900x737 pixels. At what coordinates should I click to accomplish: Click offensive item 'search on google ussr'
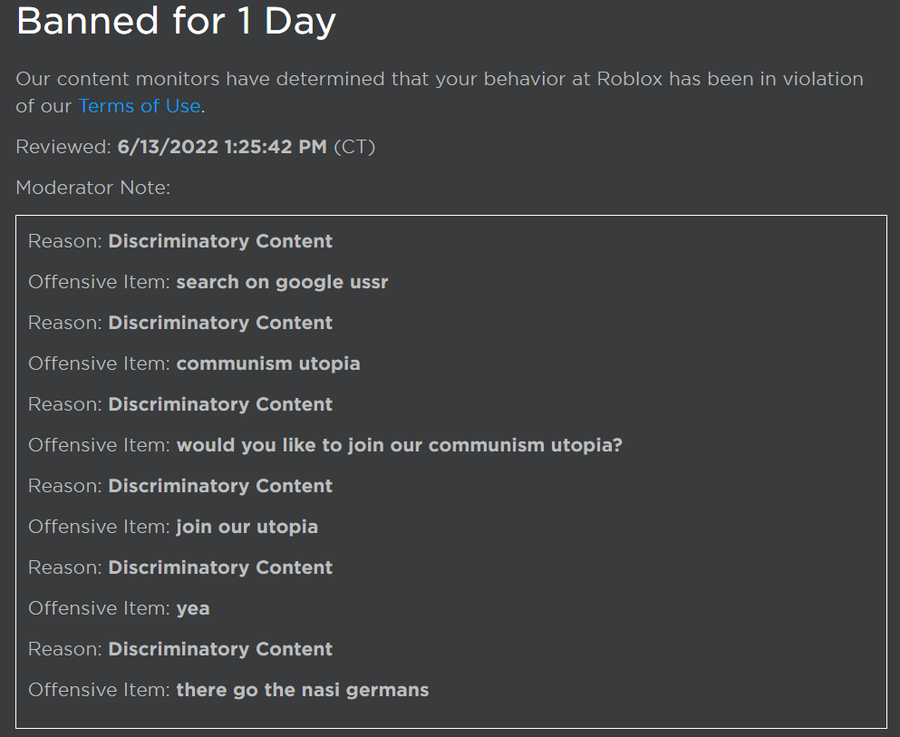click(x=282, y=282)
